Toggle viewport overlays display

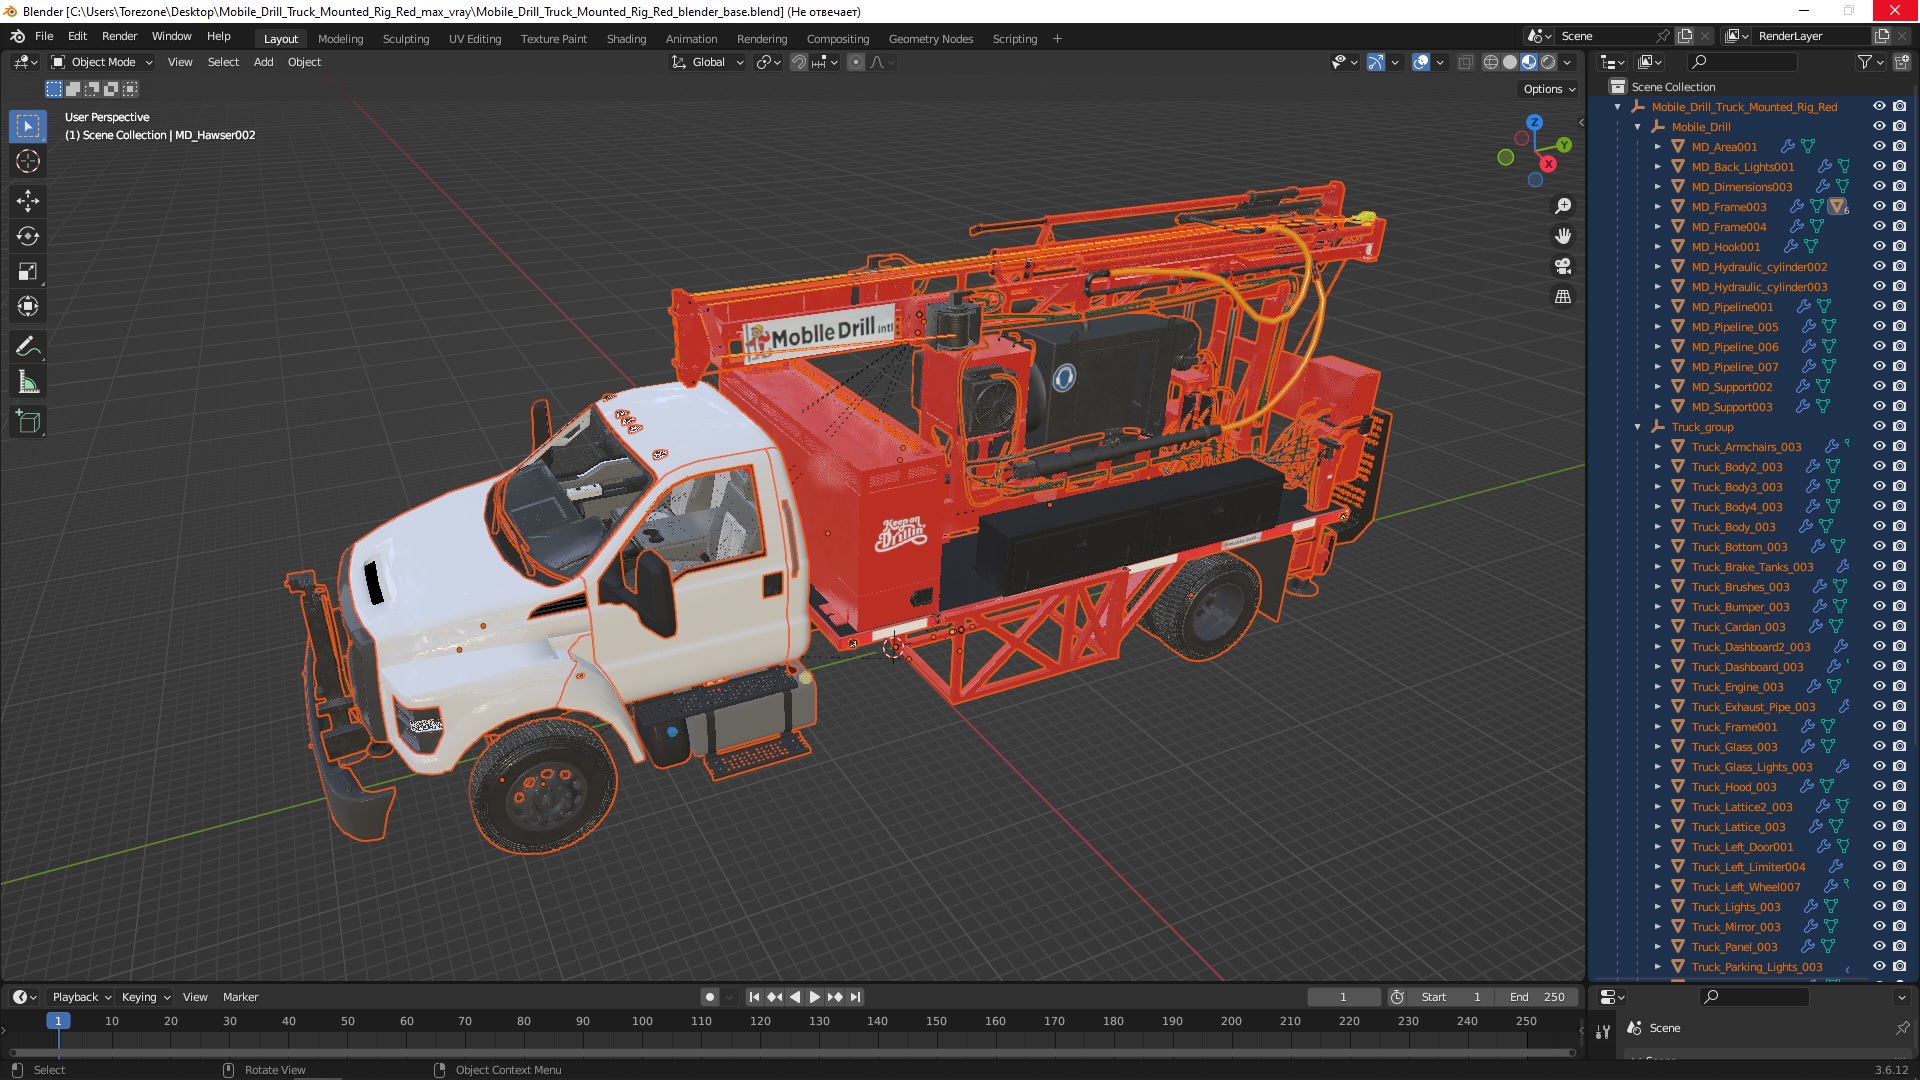click(x=1421, y=62)
